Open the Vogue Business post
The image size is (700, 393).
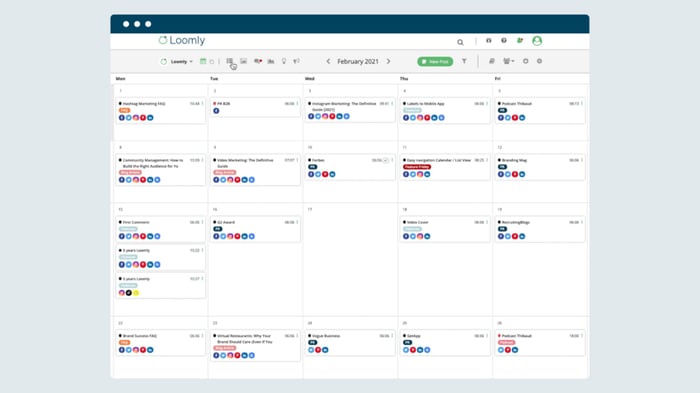pos(326,336)
